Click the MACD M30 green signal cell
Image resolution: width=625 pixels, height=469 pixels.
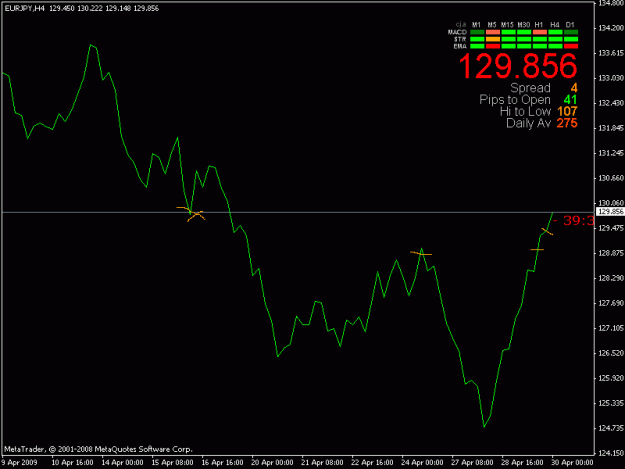pyautogui.click(x=524, y=32)
